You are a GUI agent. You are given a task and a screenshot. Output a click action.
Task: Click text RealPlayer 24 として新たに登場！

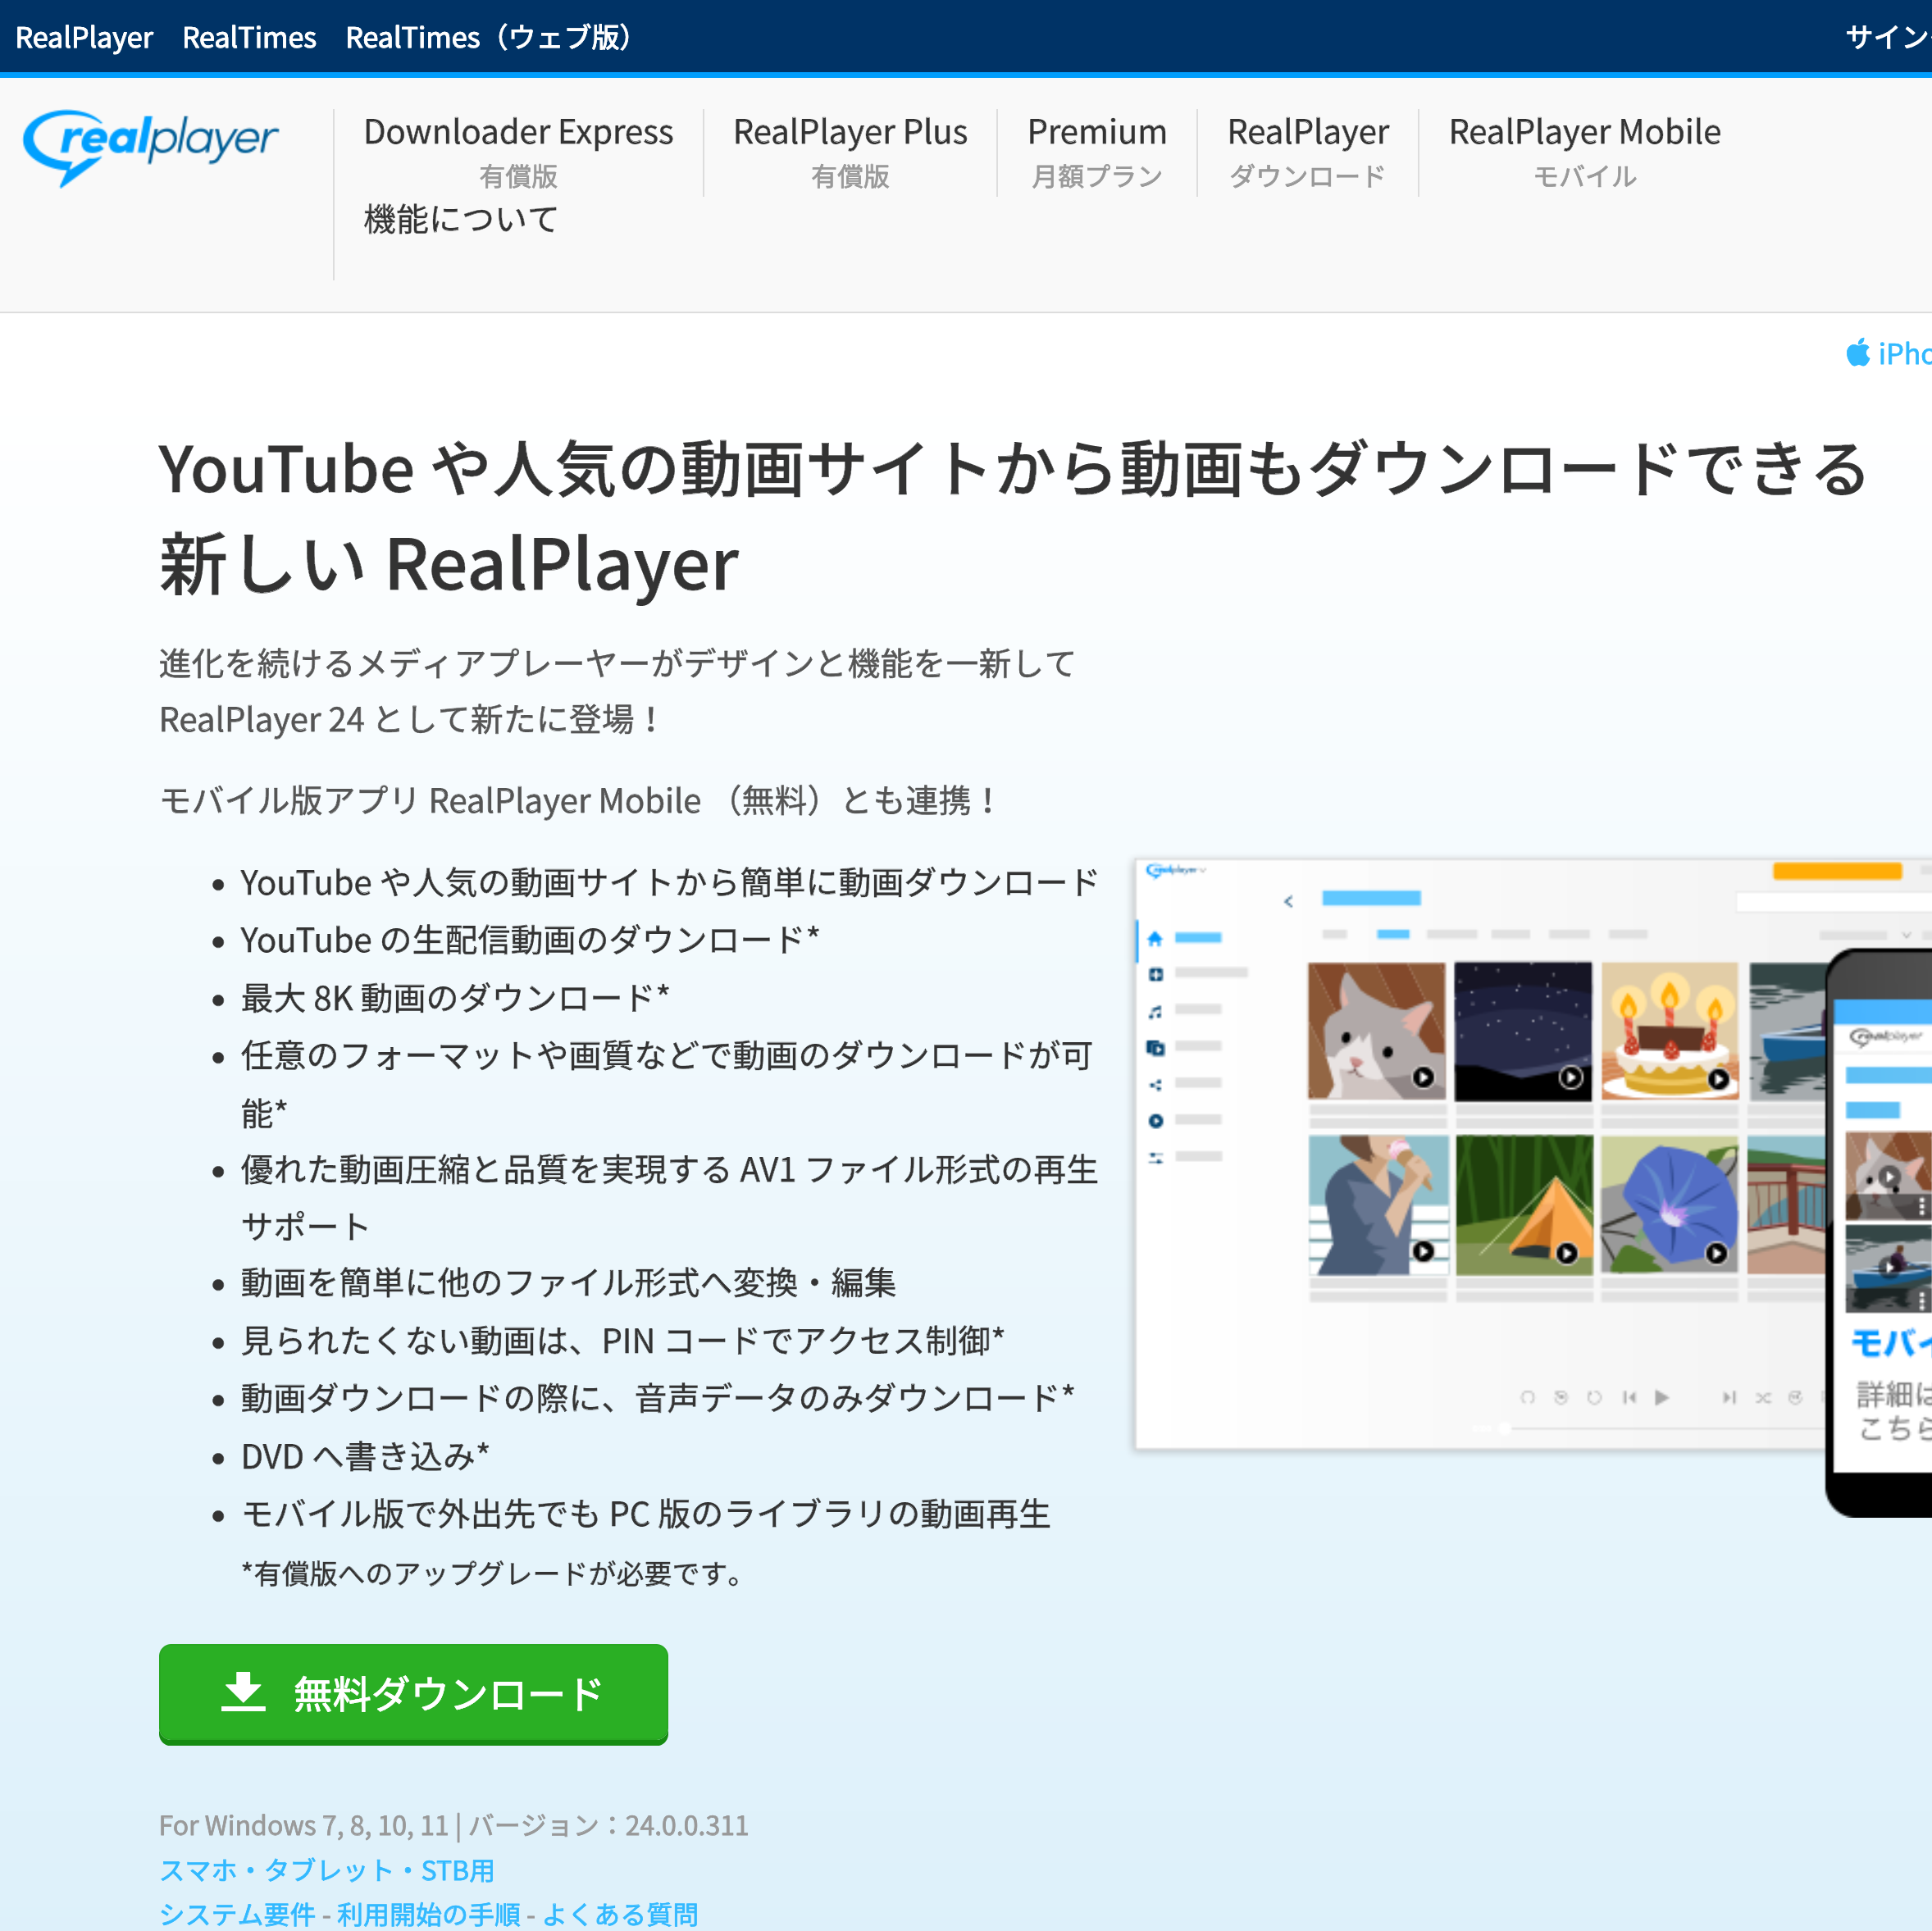[411, 719]
